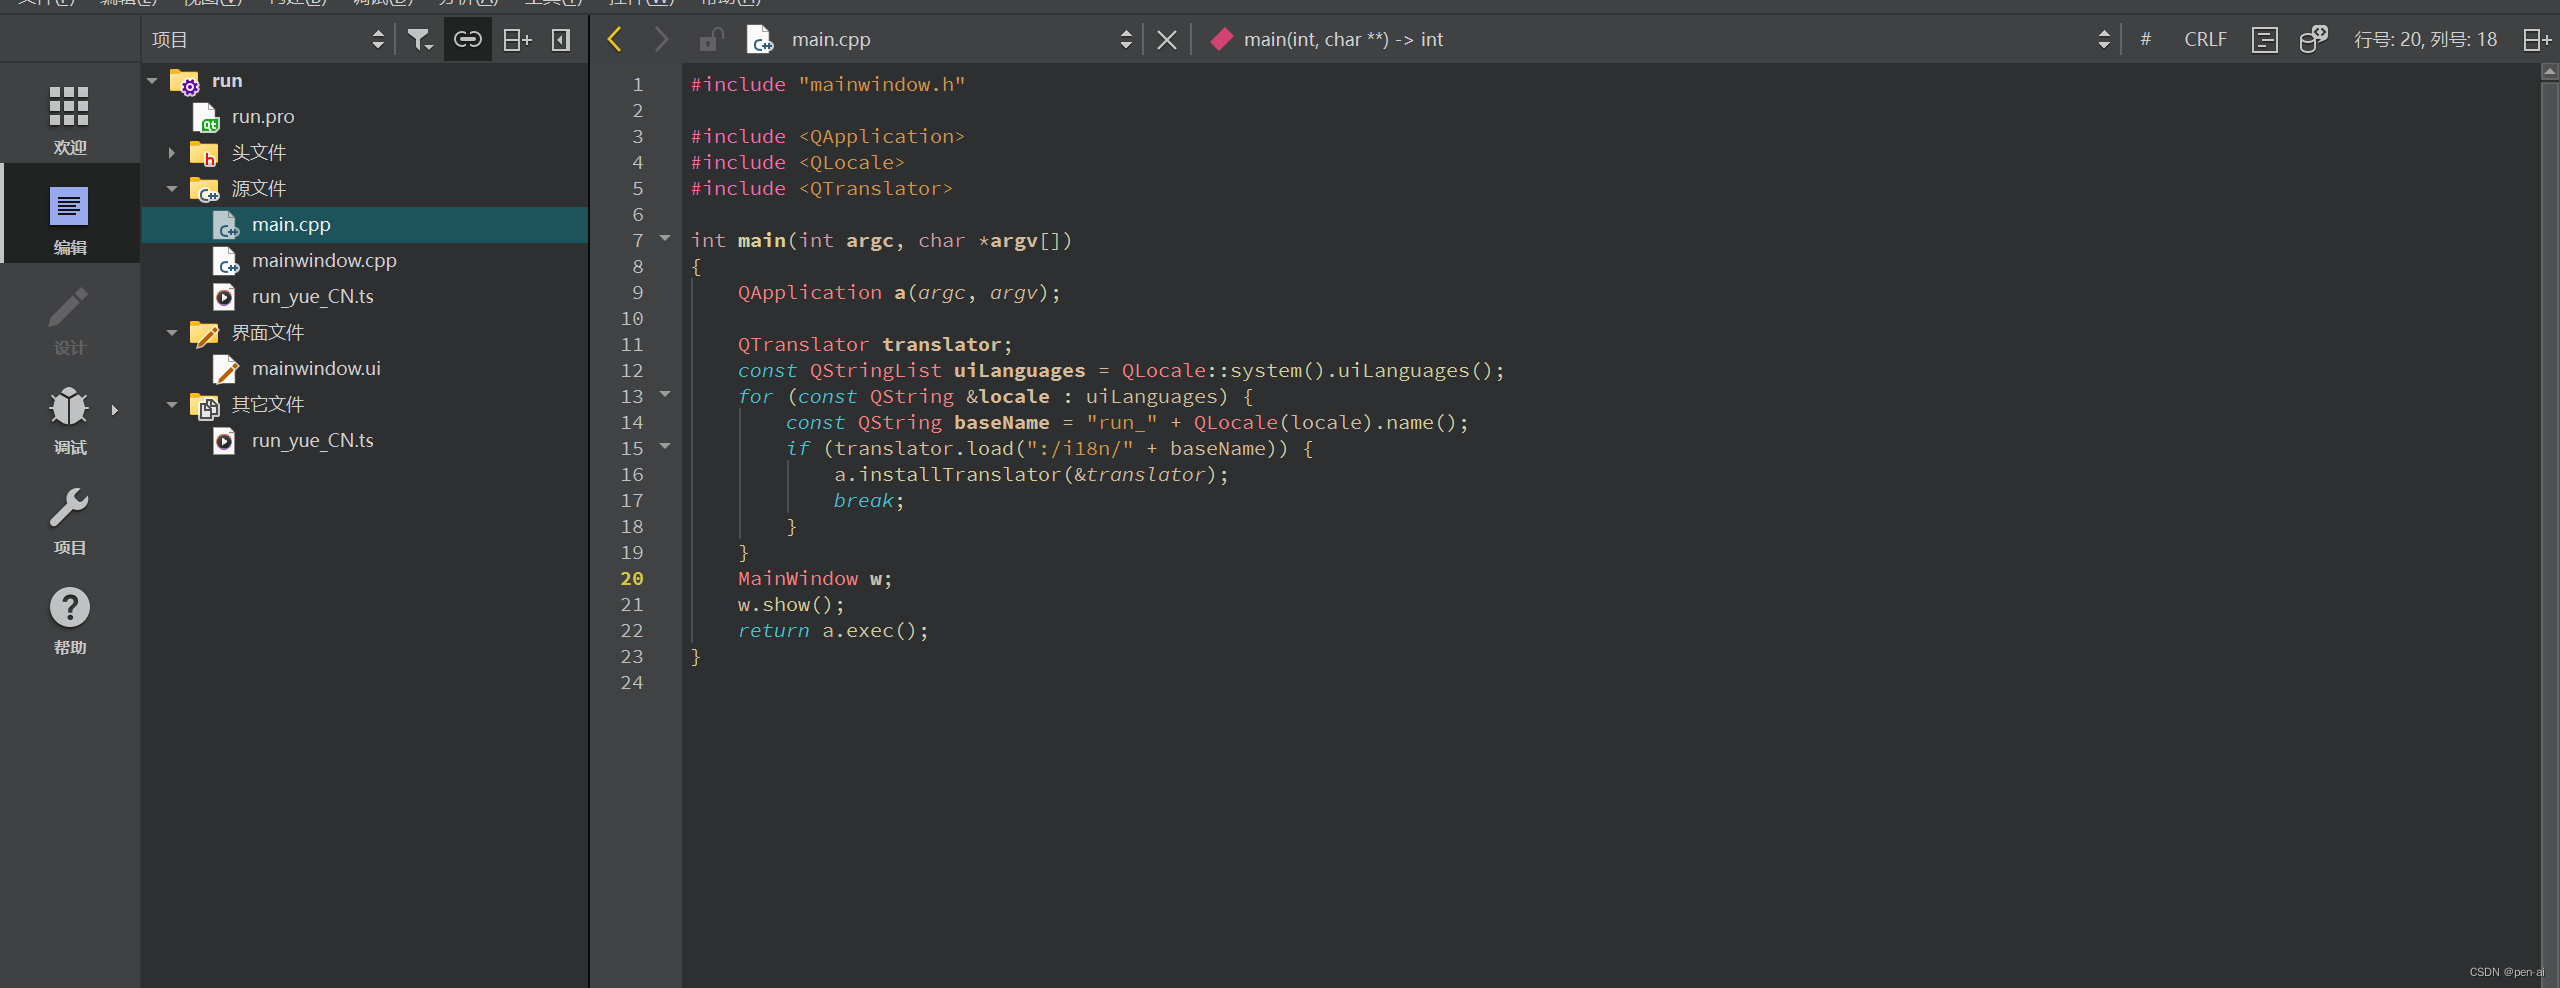Toggle the file write-lock icon

711,40
